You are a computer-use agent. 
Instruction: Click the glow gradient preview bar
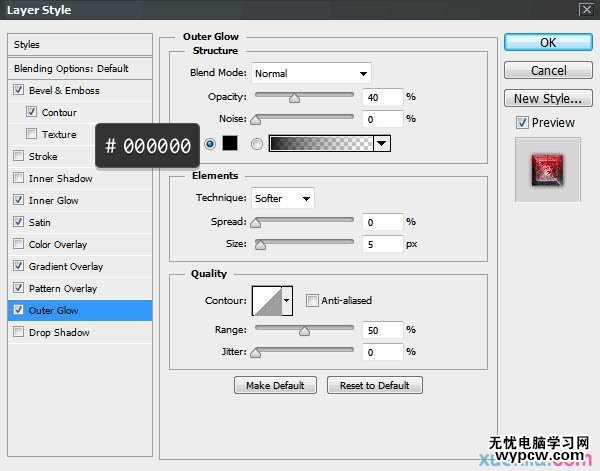(x=321, y=143)
